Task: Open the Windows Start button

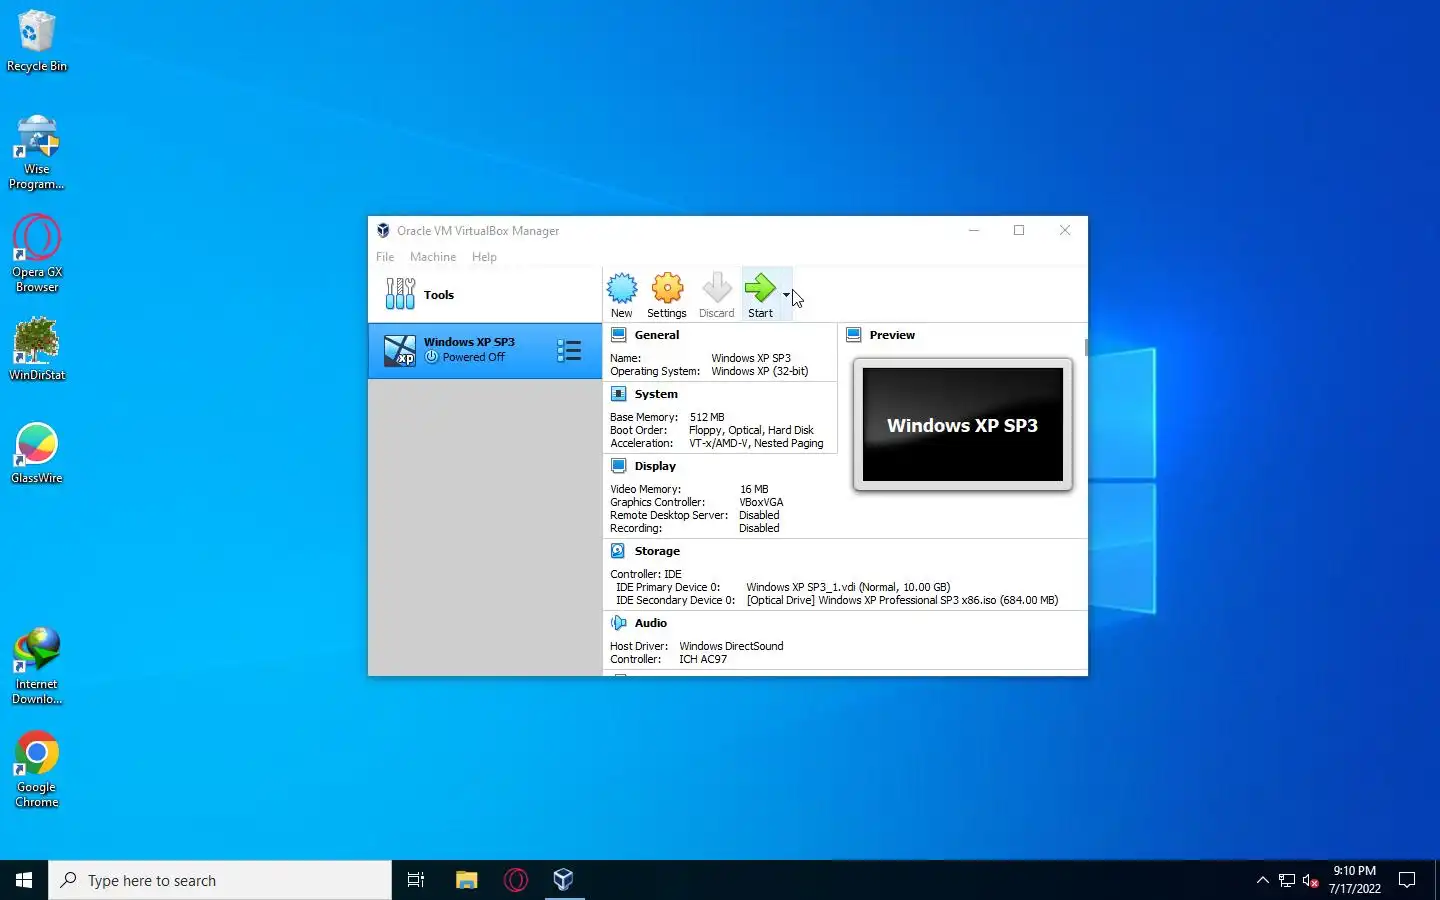Action: (x=24, y=880)
